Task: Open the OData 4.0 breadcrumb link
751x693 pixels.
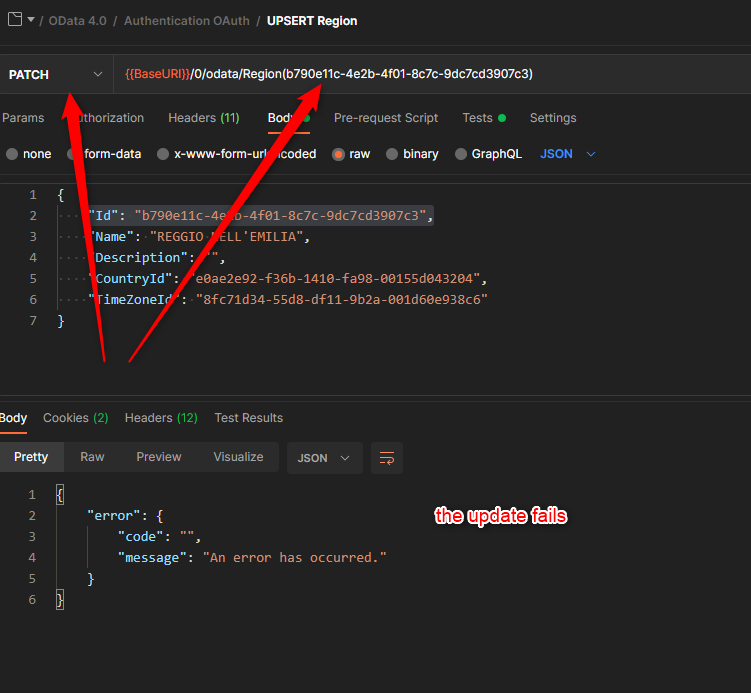Action: (x=78, y=21)
